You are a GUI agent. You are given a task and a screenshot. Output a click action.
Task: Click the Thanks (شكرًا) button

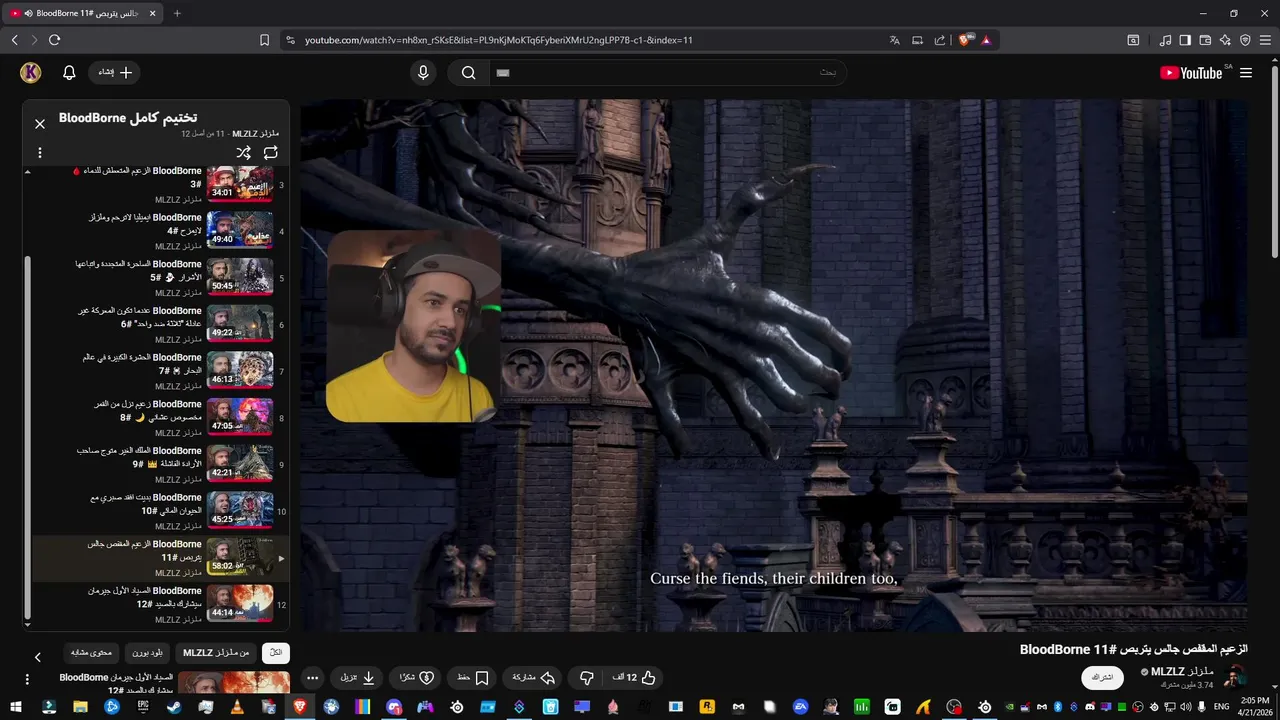(416, 678)
